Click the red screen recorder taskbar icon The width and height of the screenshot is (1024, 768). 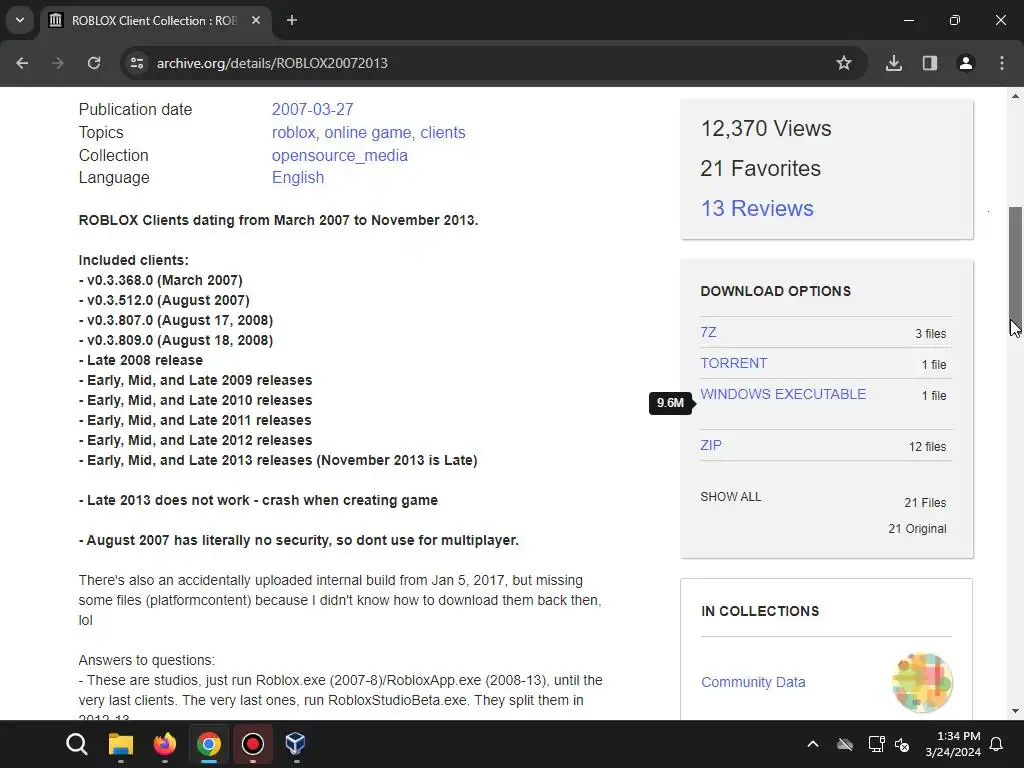click(253, 744)
